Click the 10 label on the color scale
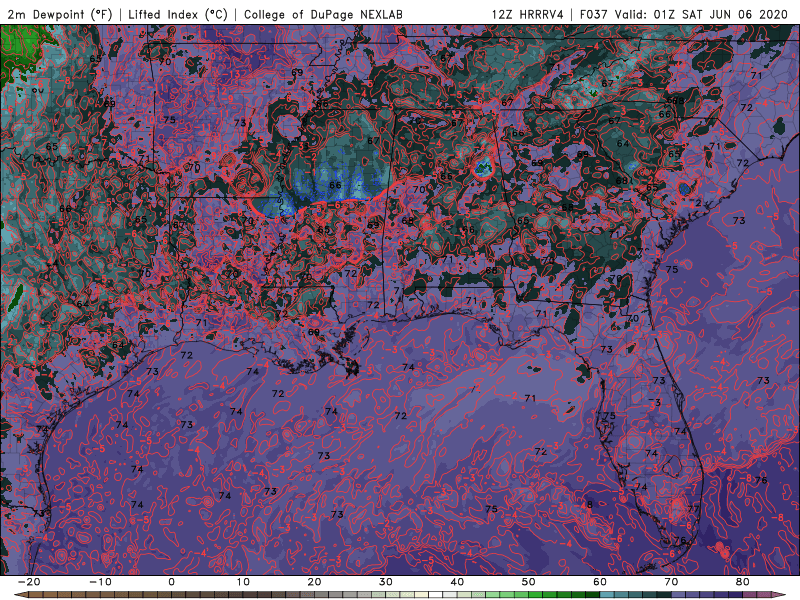Viewport: 800px width, 600px height. click(243, 582)
